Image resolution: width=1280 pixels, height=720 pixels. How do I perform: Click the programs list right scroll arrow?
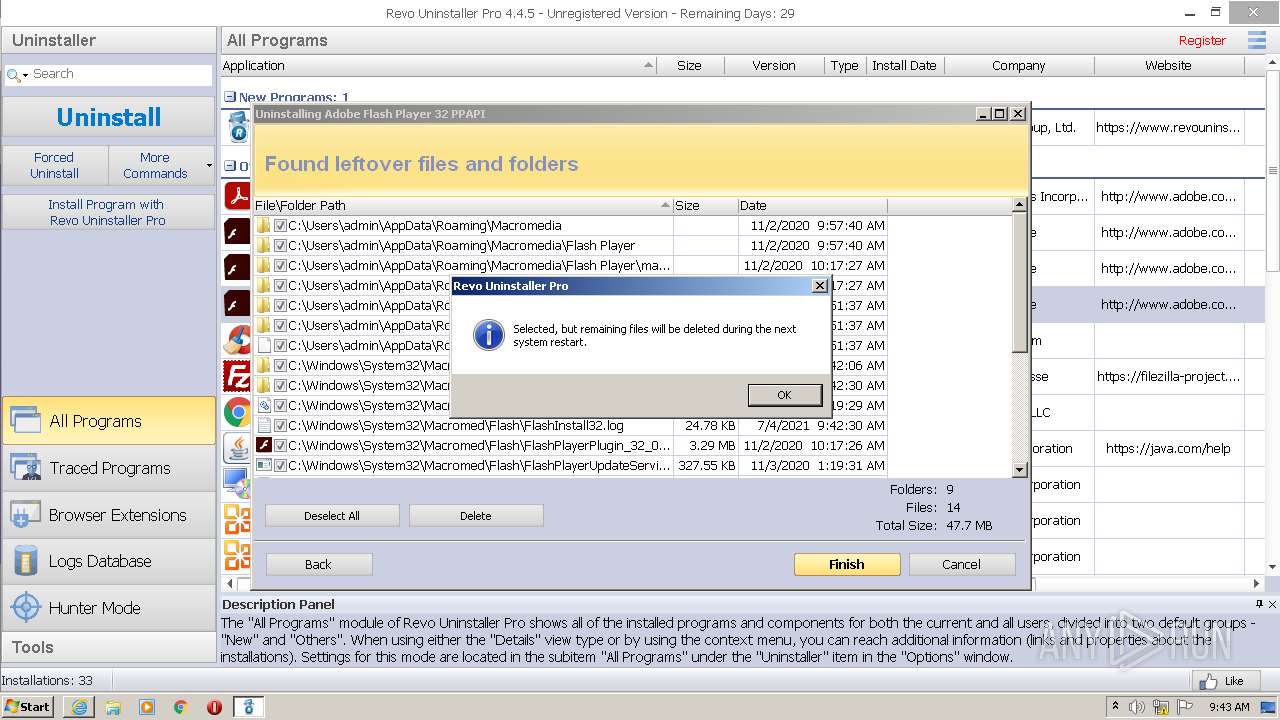(x=1257, y=583)
